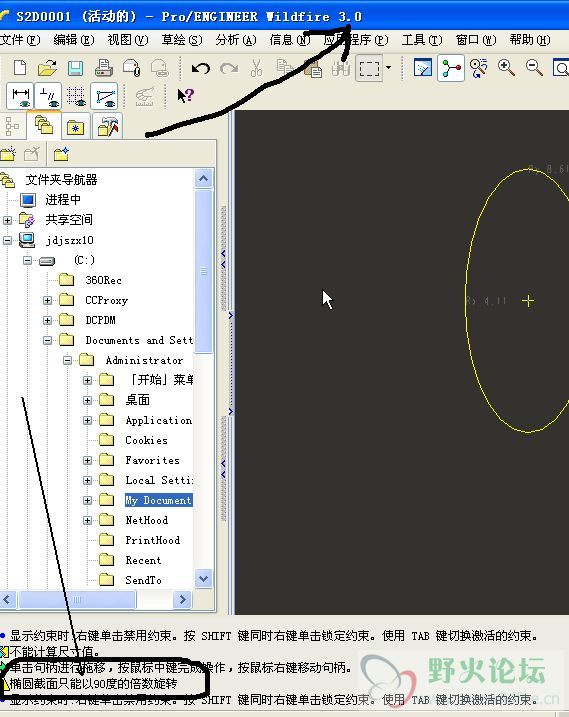Click the context help arrow-question icon

click(185, 95)
